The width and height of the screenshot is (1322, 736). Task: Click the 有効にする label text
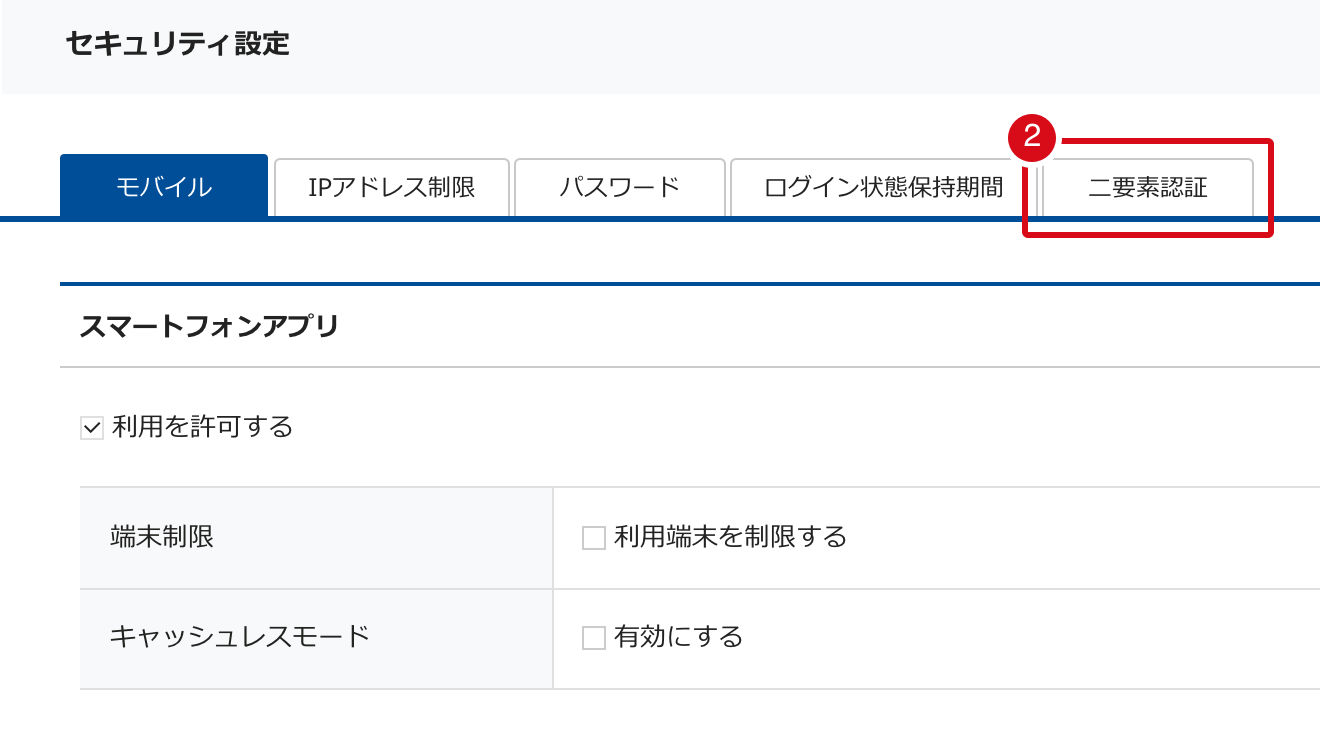679,636
